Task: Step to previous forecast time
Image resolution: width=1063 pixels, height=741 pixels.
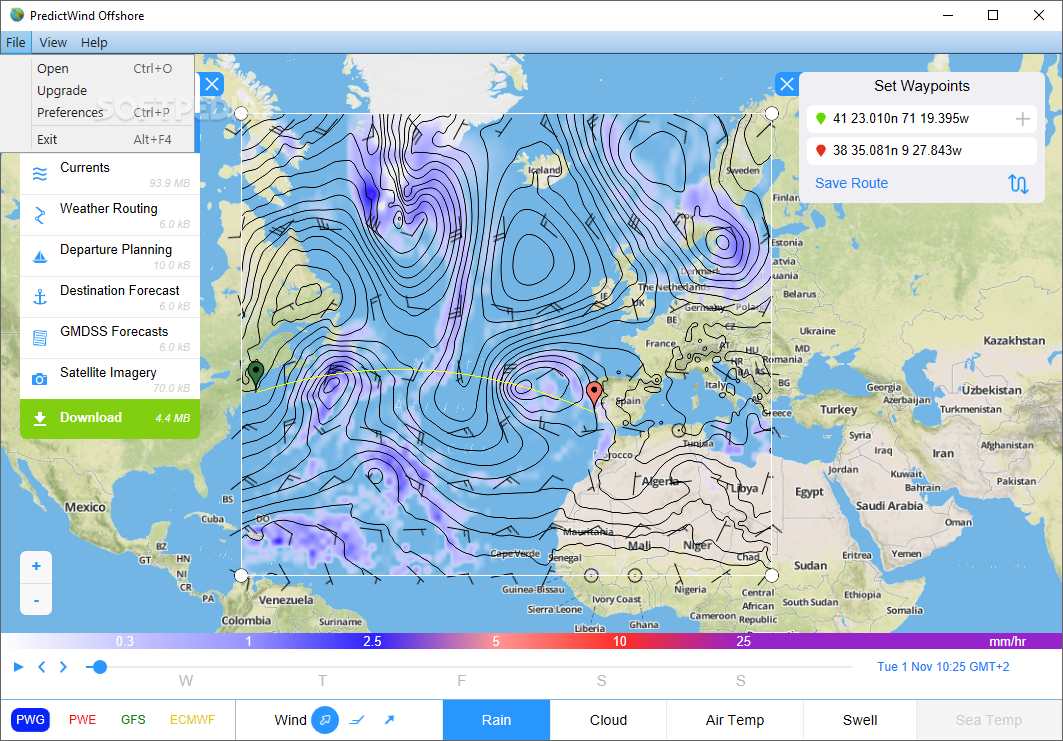Action: coord(41,667)
